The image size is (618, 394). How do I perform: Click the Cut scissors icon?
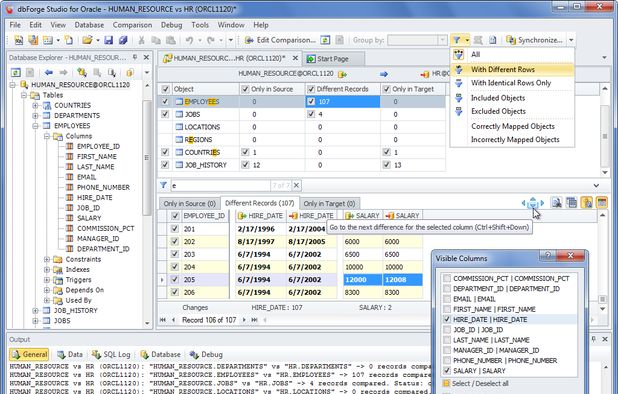tap(141, 40)
